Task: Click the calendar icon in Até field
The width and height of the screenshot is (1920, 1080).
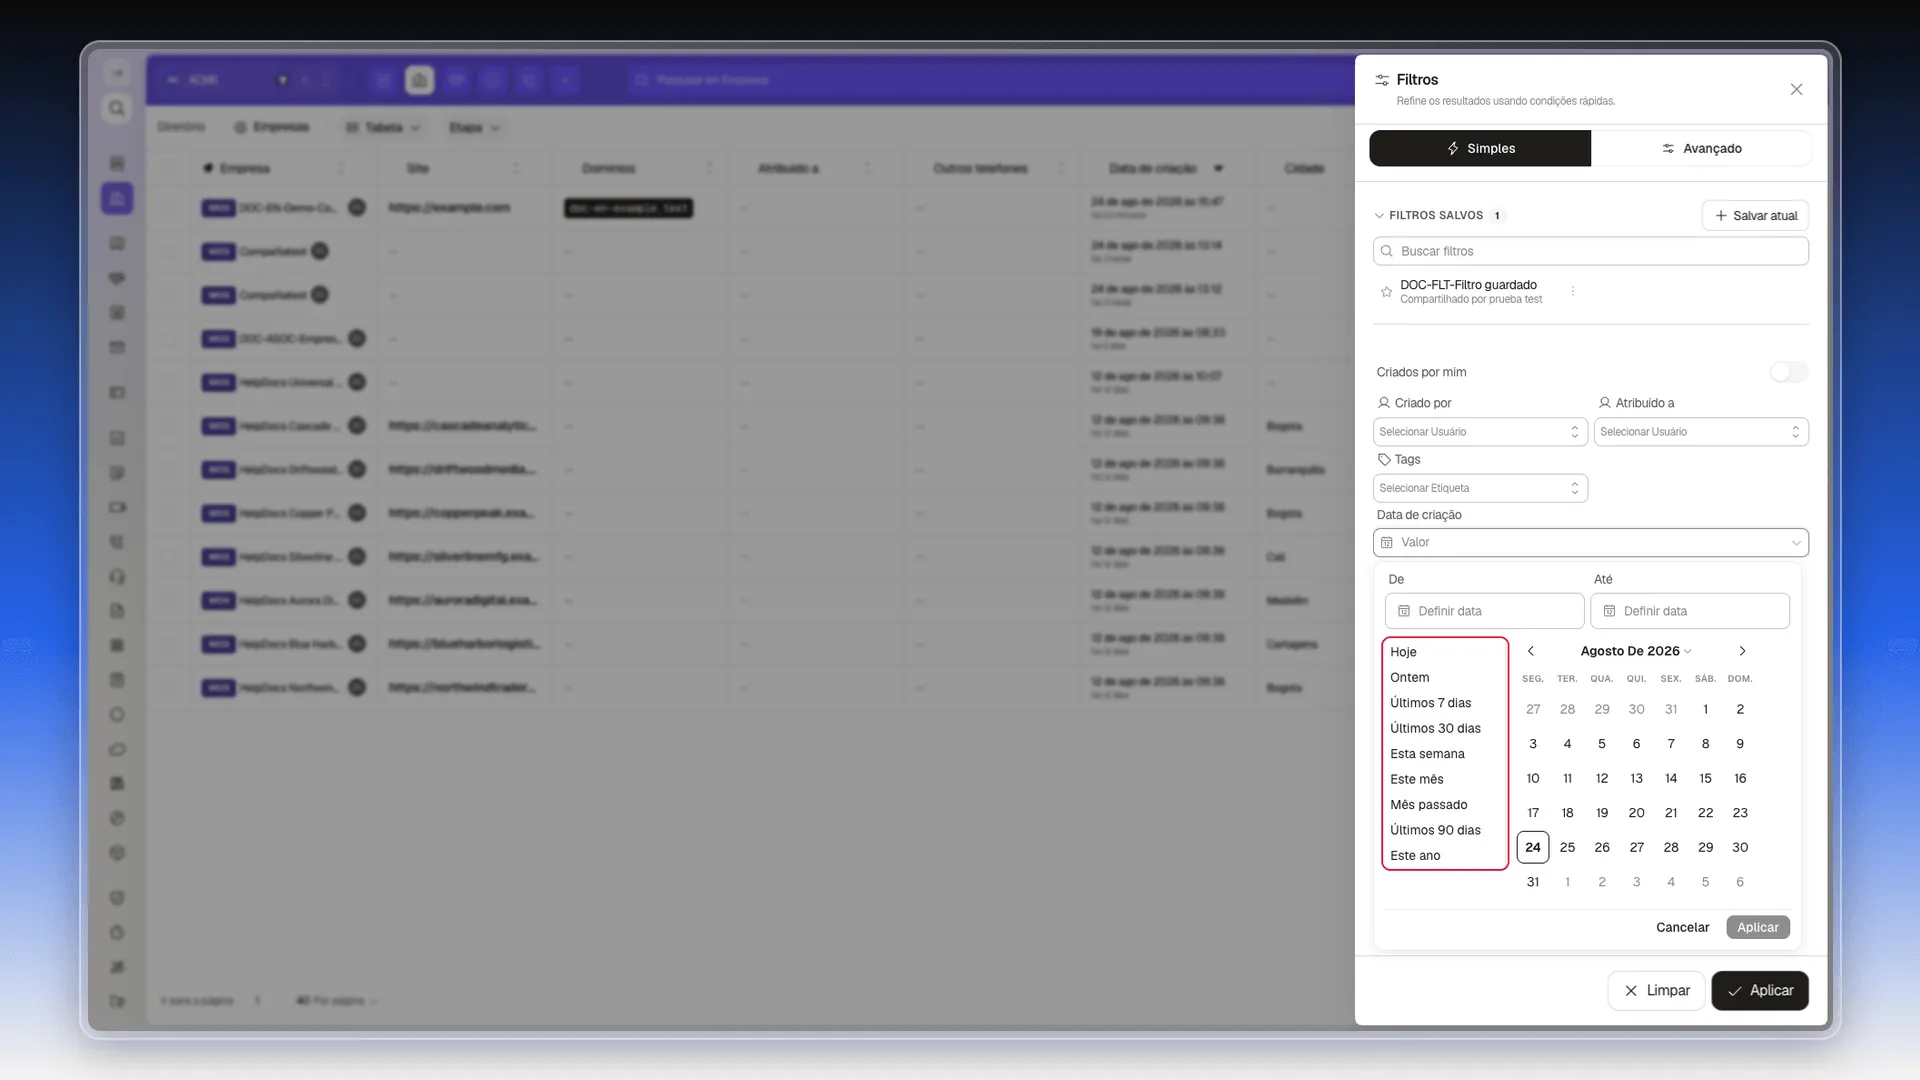Action: 1609,611
